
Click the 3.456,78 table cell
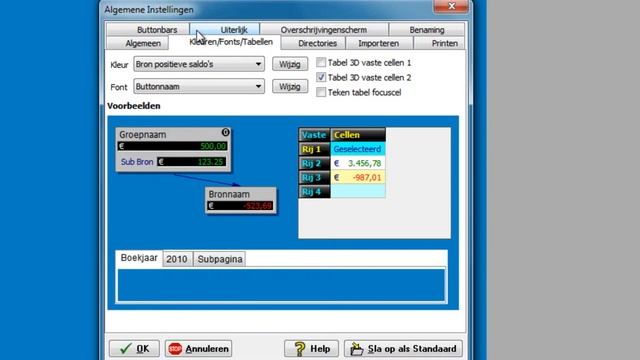[x=358, y=163]
